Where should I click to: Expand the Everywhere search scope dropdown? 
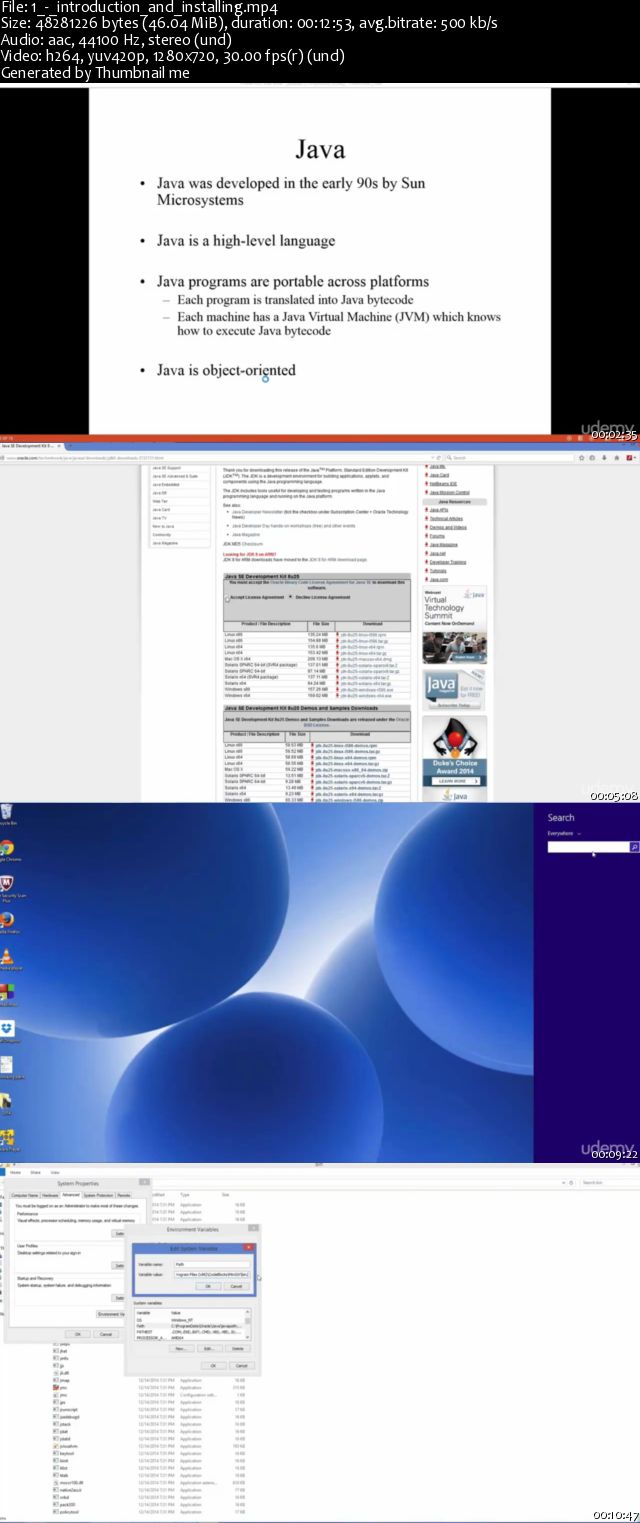(x=564, y=833)
